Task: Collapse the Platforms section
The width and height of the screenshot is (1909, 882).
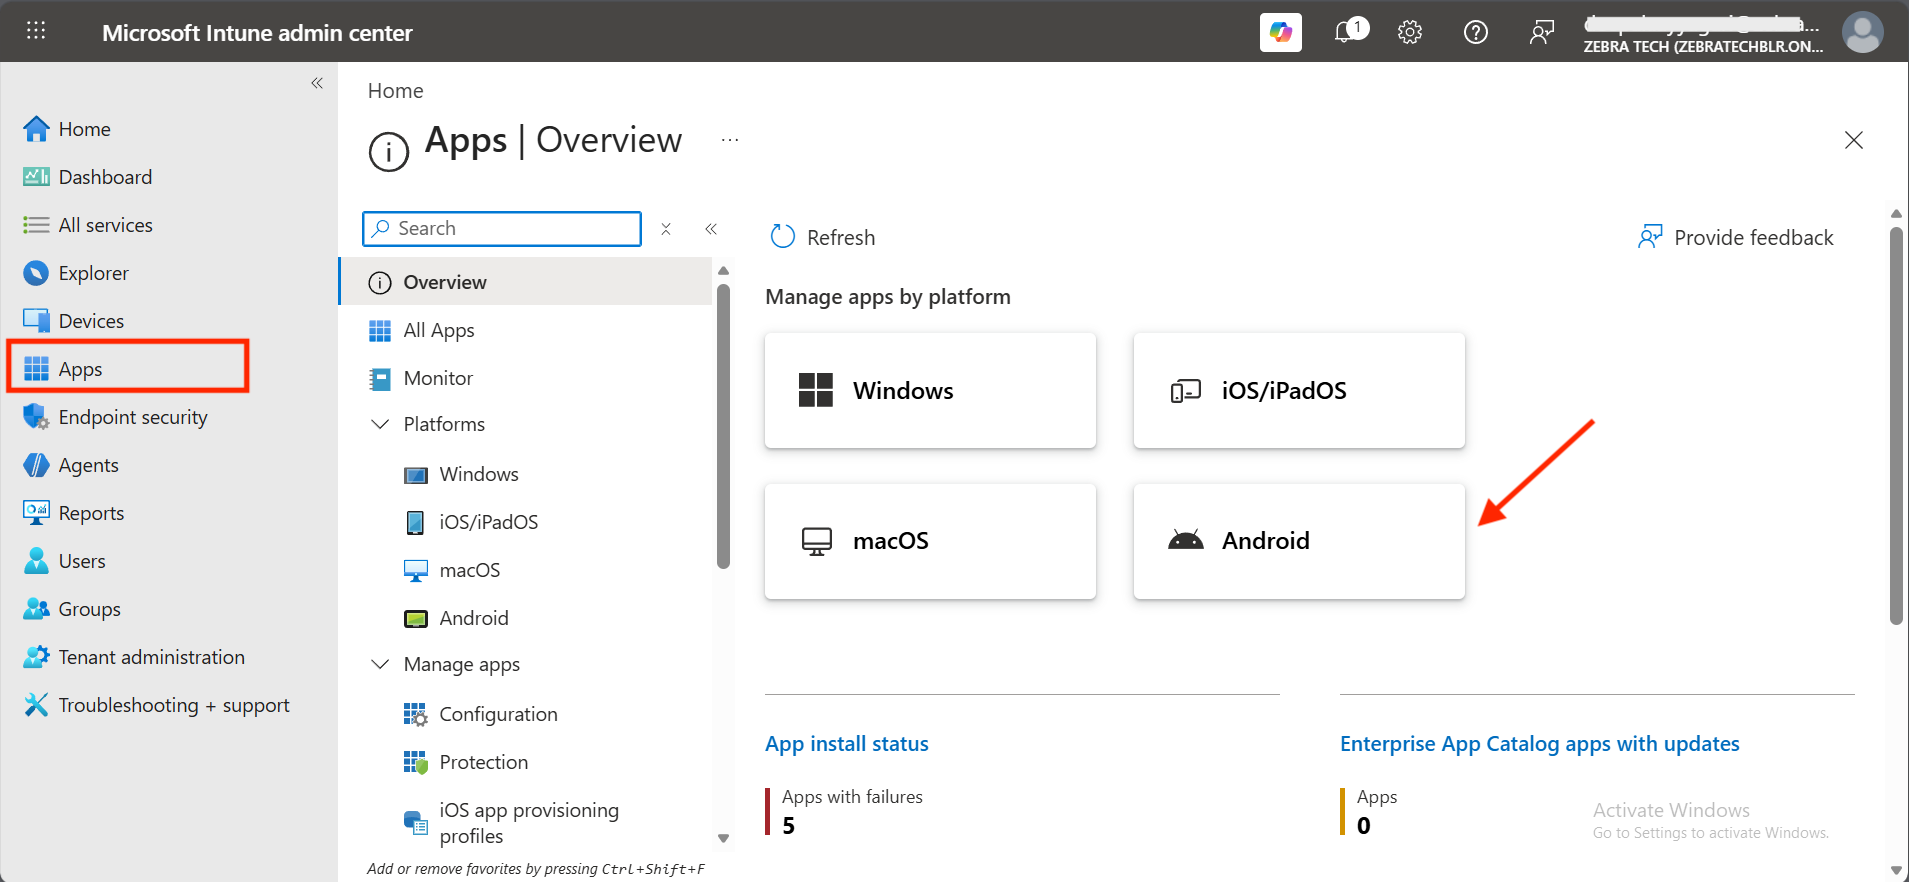Action: coord(380,424)
